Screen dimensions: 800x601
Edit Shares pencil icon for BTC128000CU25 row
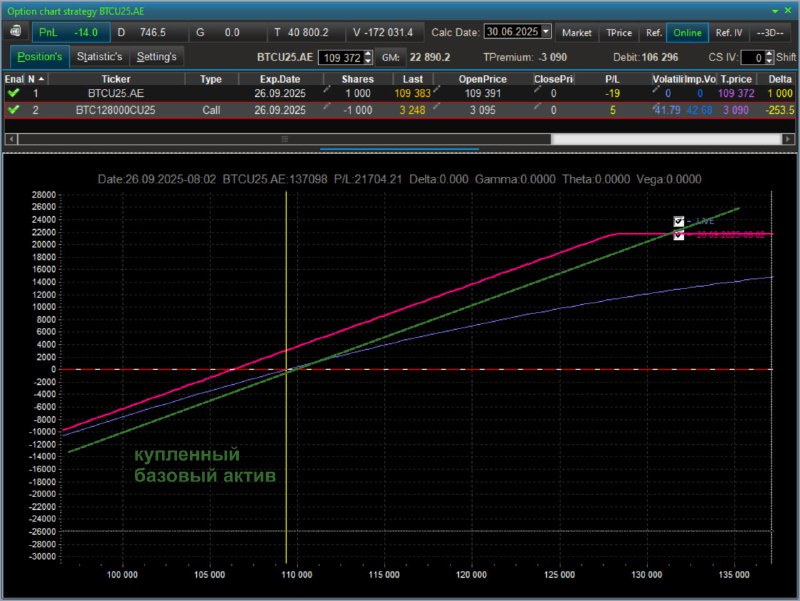[x=327, y=106]
